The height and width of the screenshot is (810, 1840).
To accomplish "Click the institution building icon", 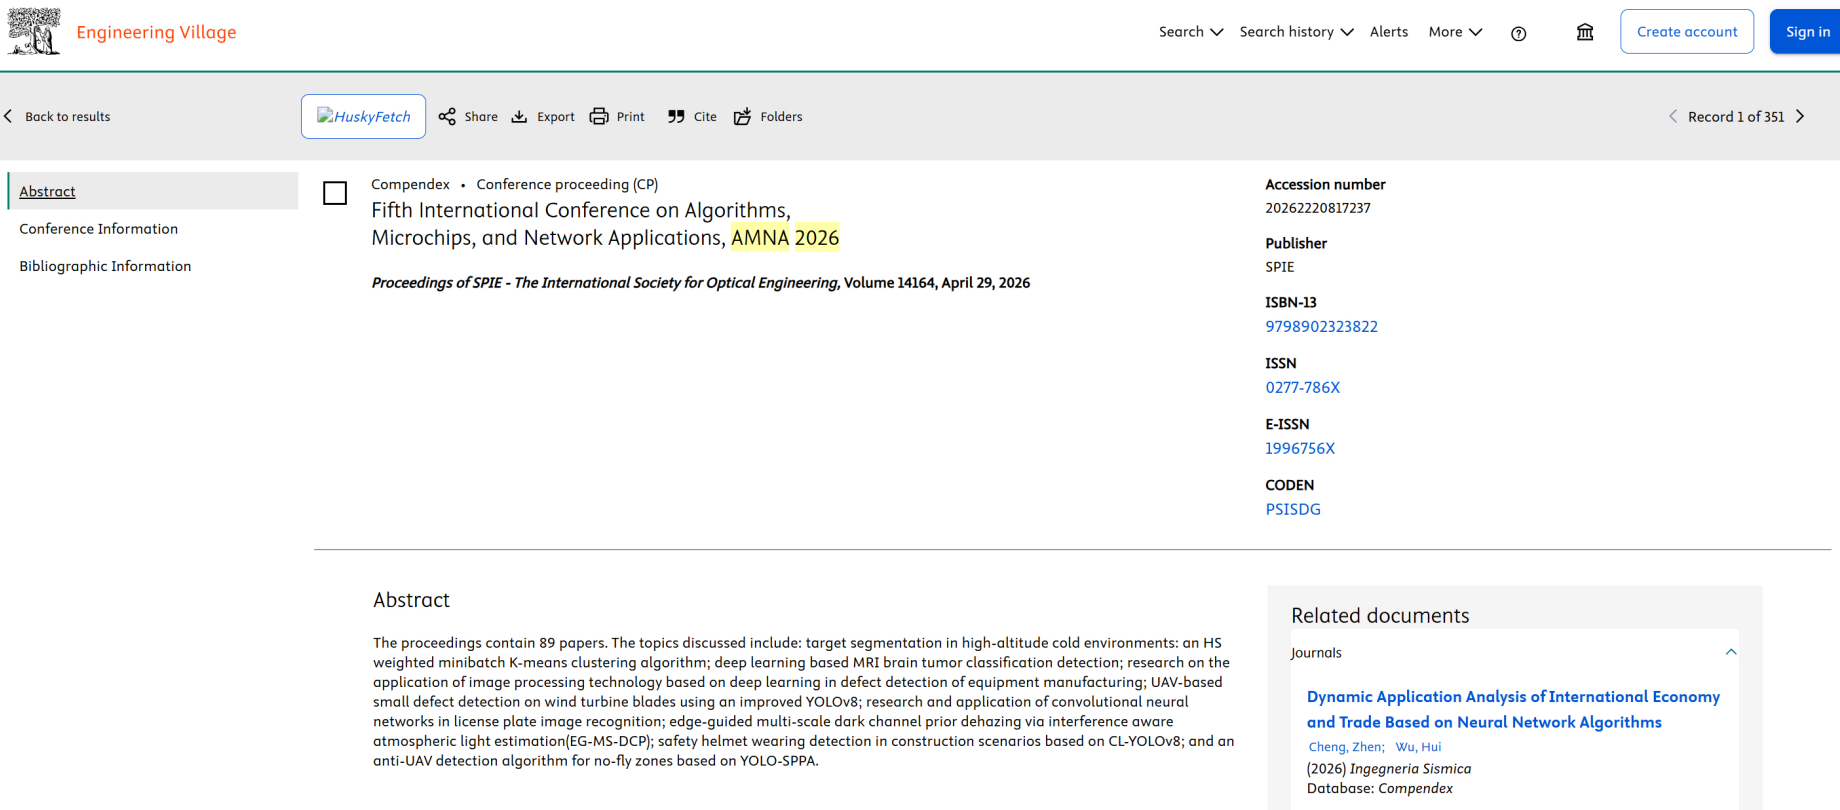I will pyautogui.click(x=1585, y=32).
